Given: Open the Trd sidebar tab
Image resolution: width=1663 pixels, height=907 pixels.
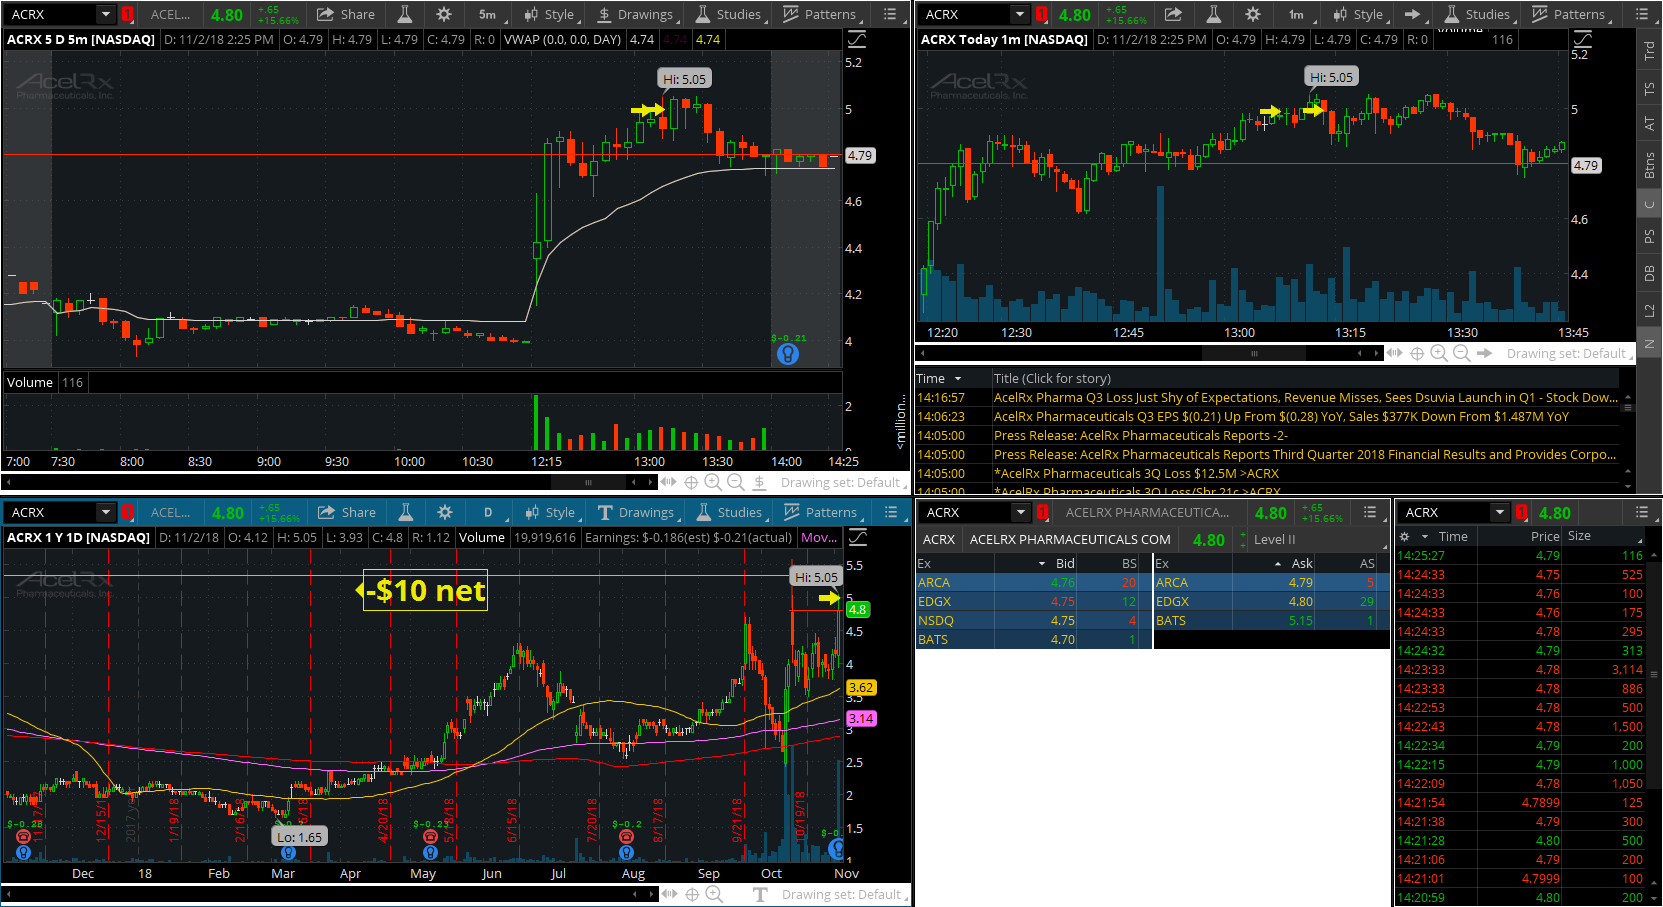Looking at the screenshot, I should tap(1649, 50).
